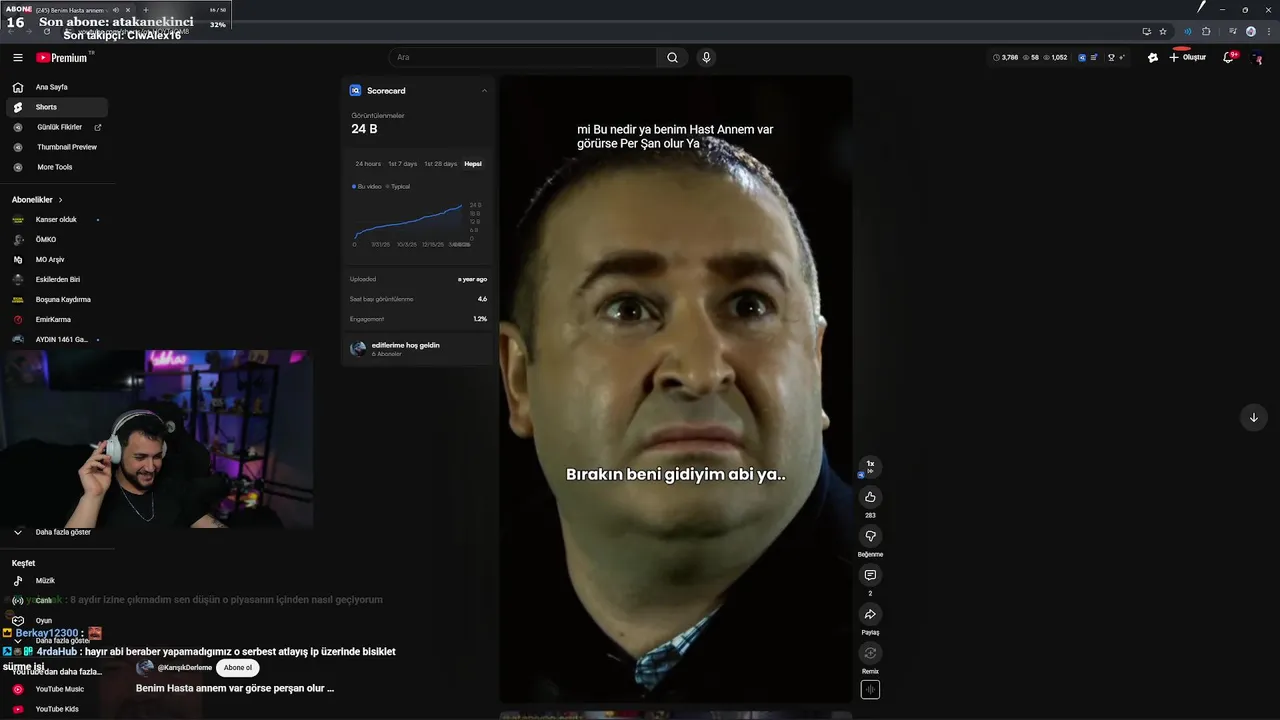This screenshot has width=1280, height=720.
Task: Click the trophy icon in header stats
Action: (1111, 58)
